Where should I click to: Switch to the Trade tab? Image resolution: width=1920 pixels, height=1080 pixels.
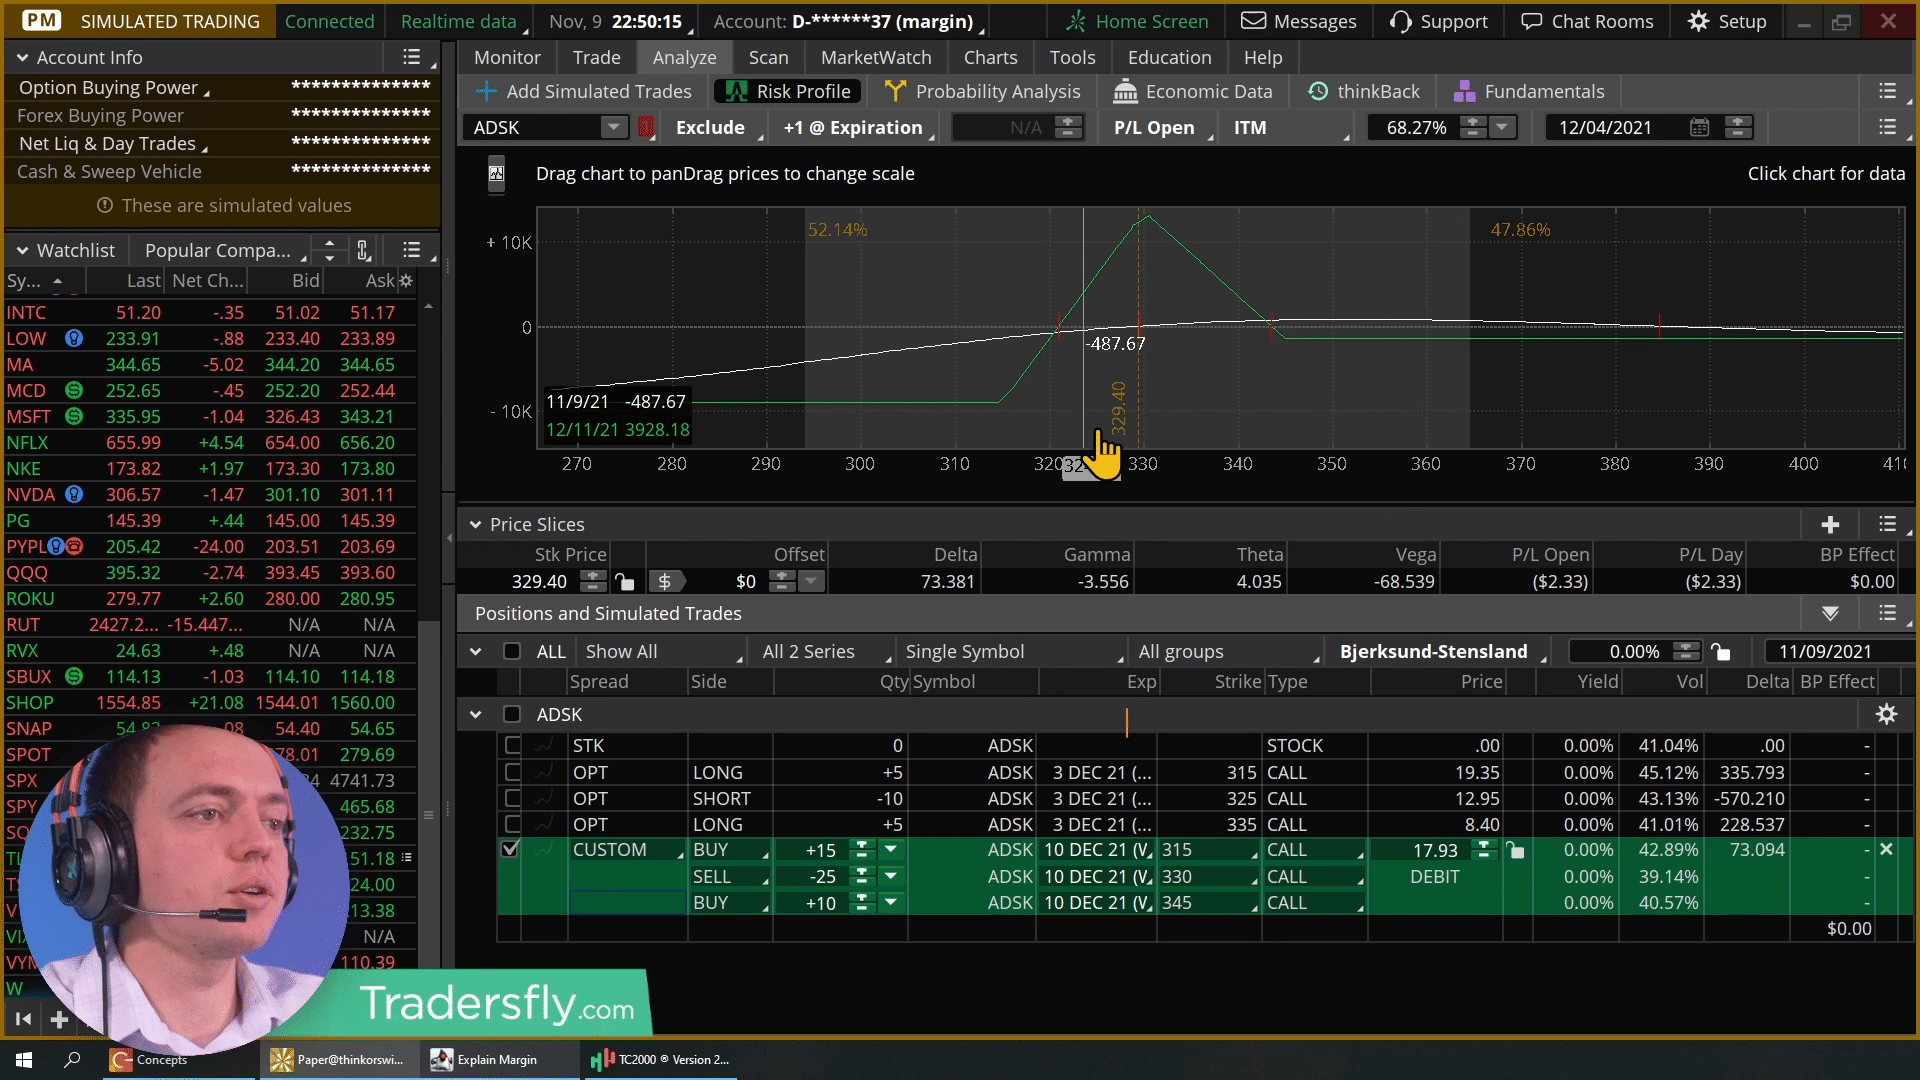pos(596,58)
